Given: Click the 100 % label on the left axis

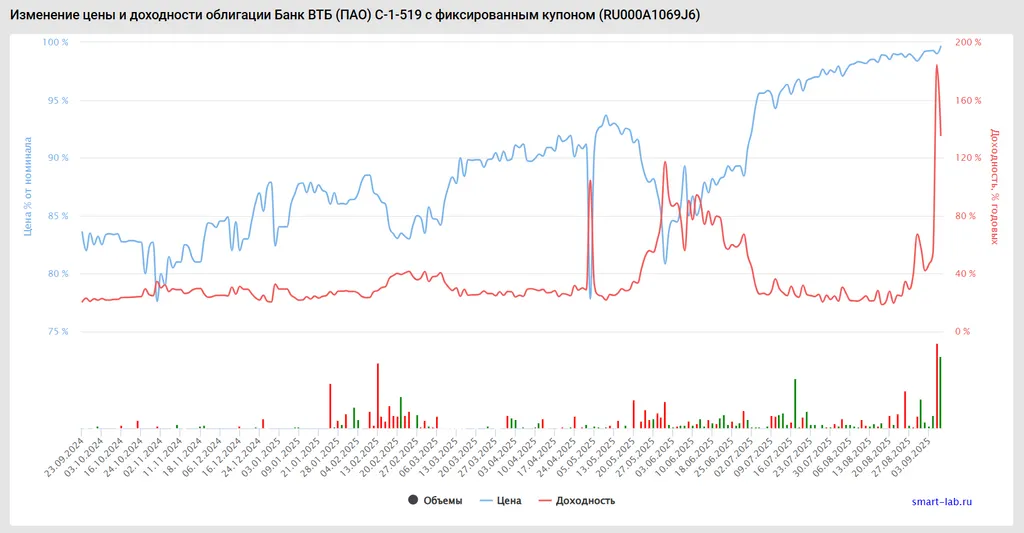Looking at the screenshot, I should (x=55, y=43).
